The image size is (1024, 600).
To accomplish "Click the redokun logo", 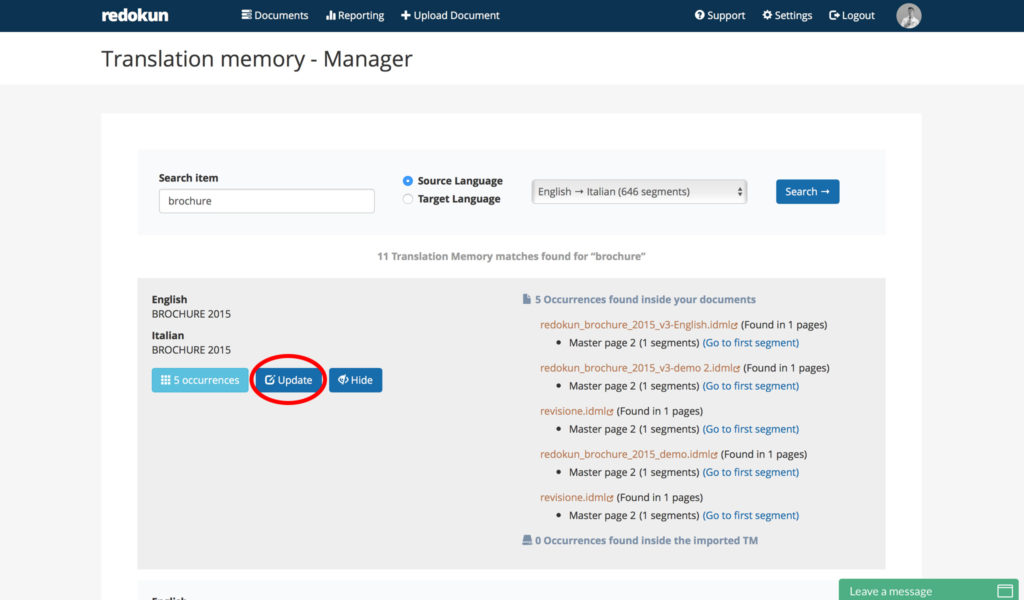I will pyautogui.click(x=135, y=15).
